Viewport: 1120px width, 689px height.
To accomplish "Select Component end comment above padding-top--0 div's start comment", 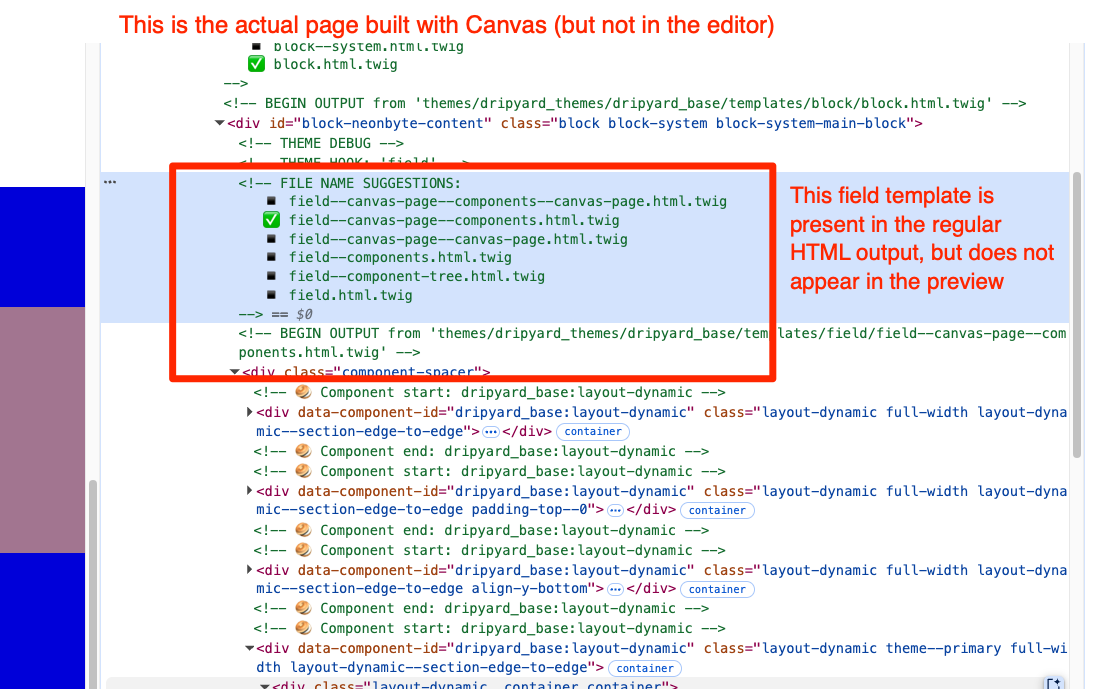I will pos(481,451).
